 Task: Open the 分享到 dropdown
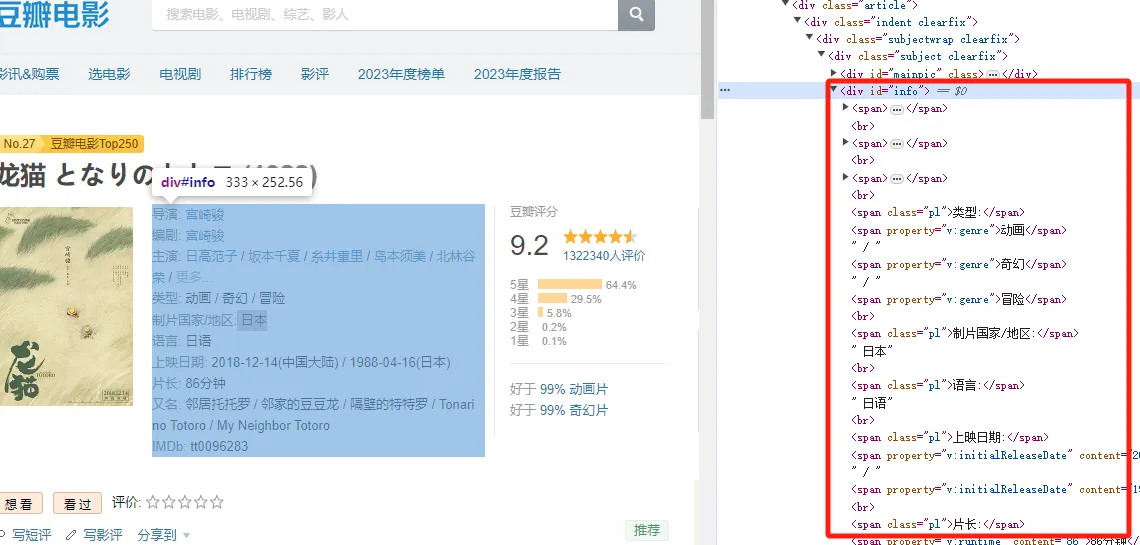164,535
